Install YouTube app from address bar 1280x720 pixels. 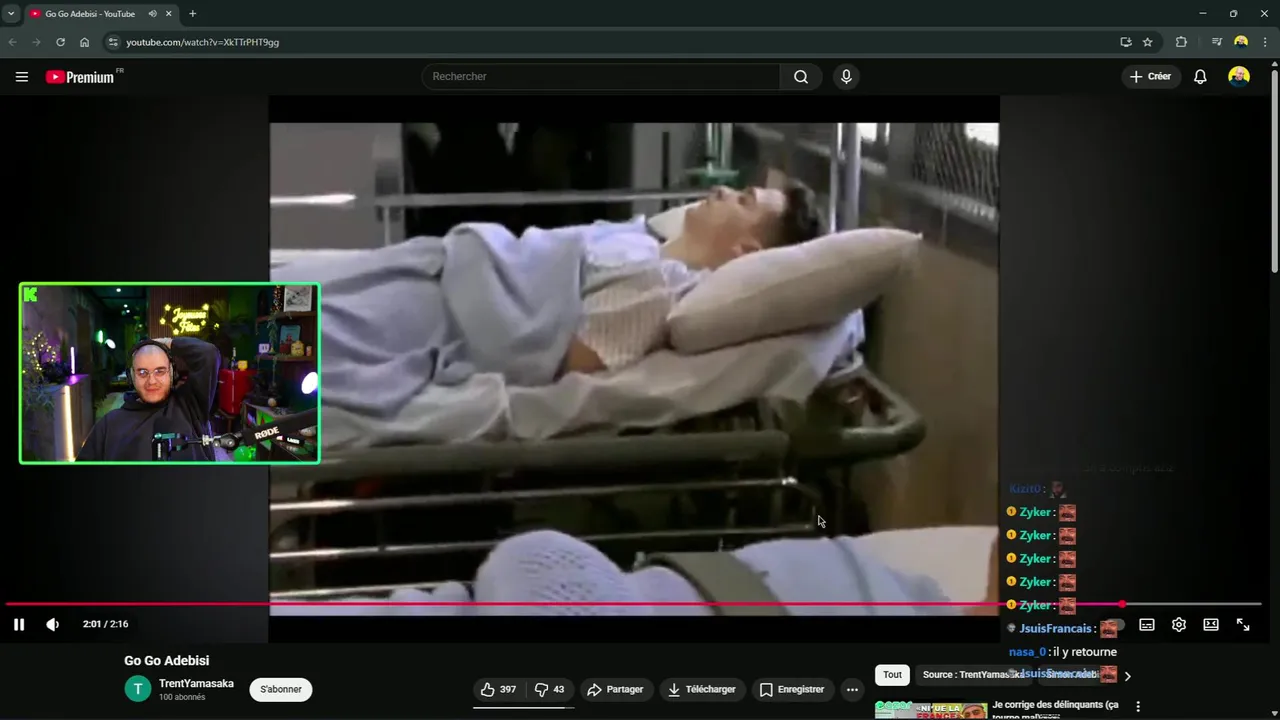pos(1126,42)
